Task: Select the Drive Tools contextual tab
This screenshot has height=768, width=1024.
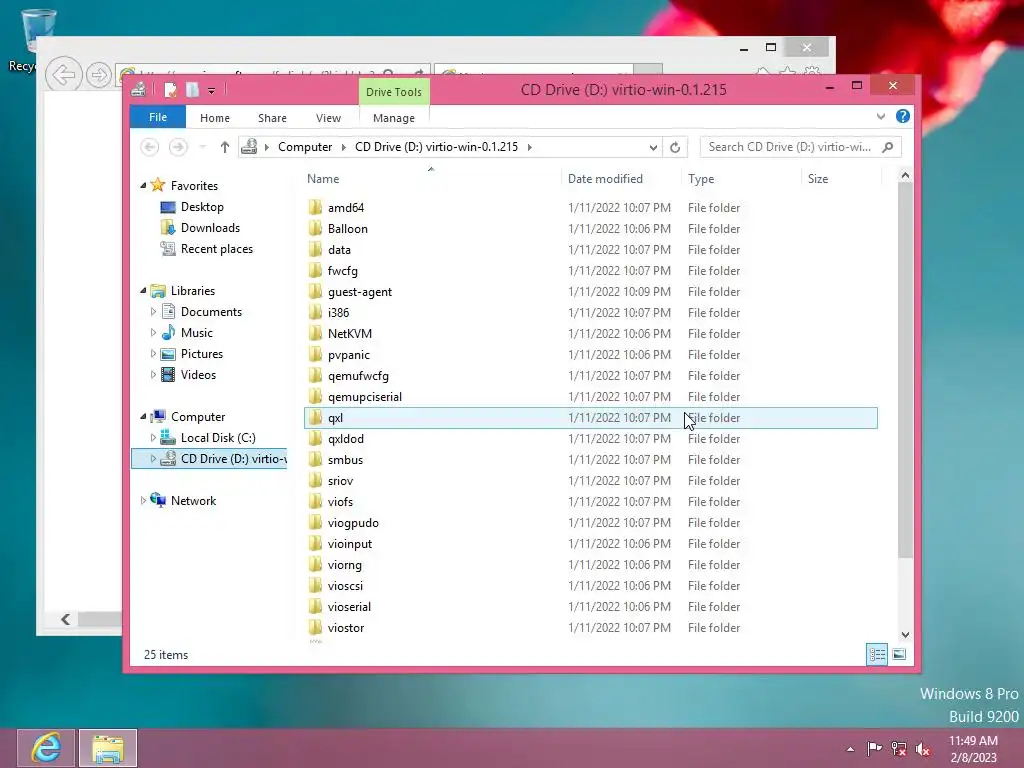Action: [394, 92]
